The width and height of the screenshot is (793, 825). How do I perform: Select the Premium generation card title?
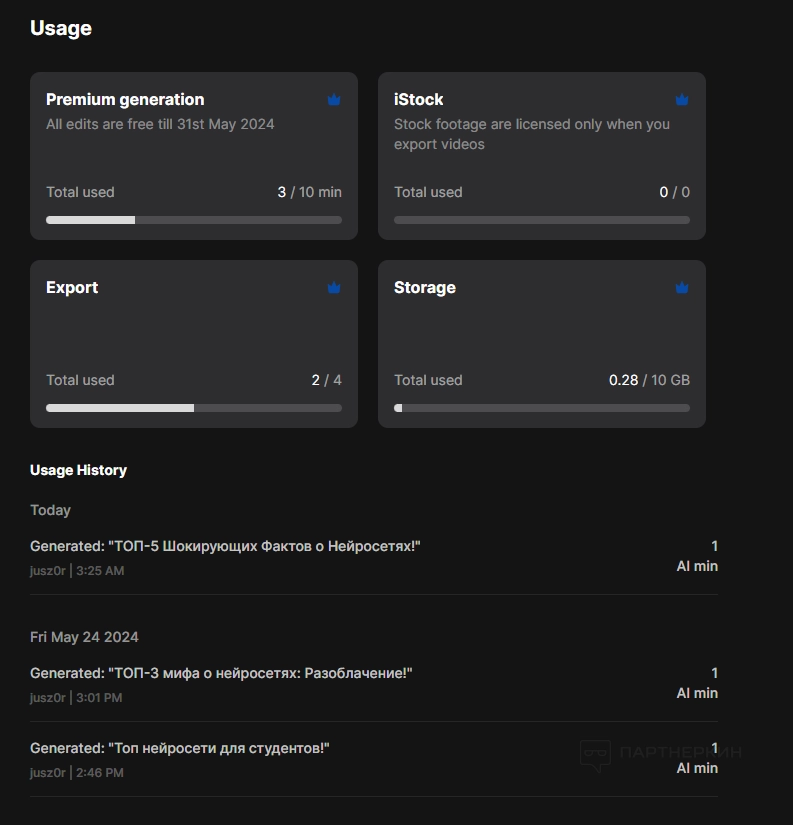(125, 100)
